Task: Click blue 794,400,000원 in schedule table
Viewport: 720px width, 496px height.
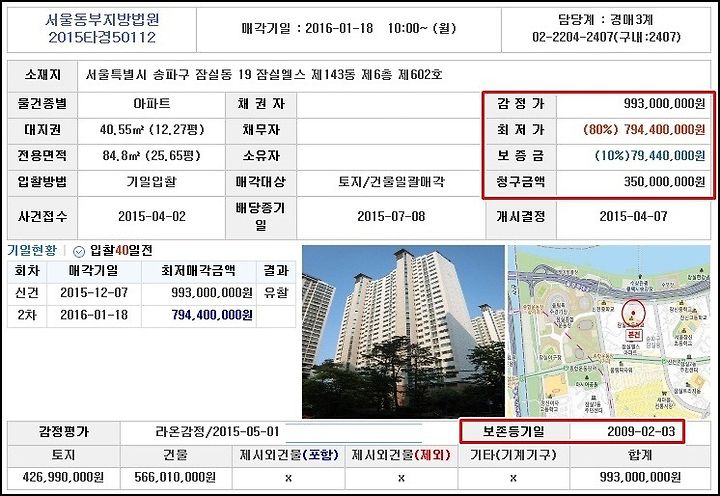Action: coord(212,316)
